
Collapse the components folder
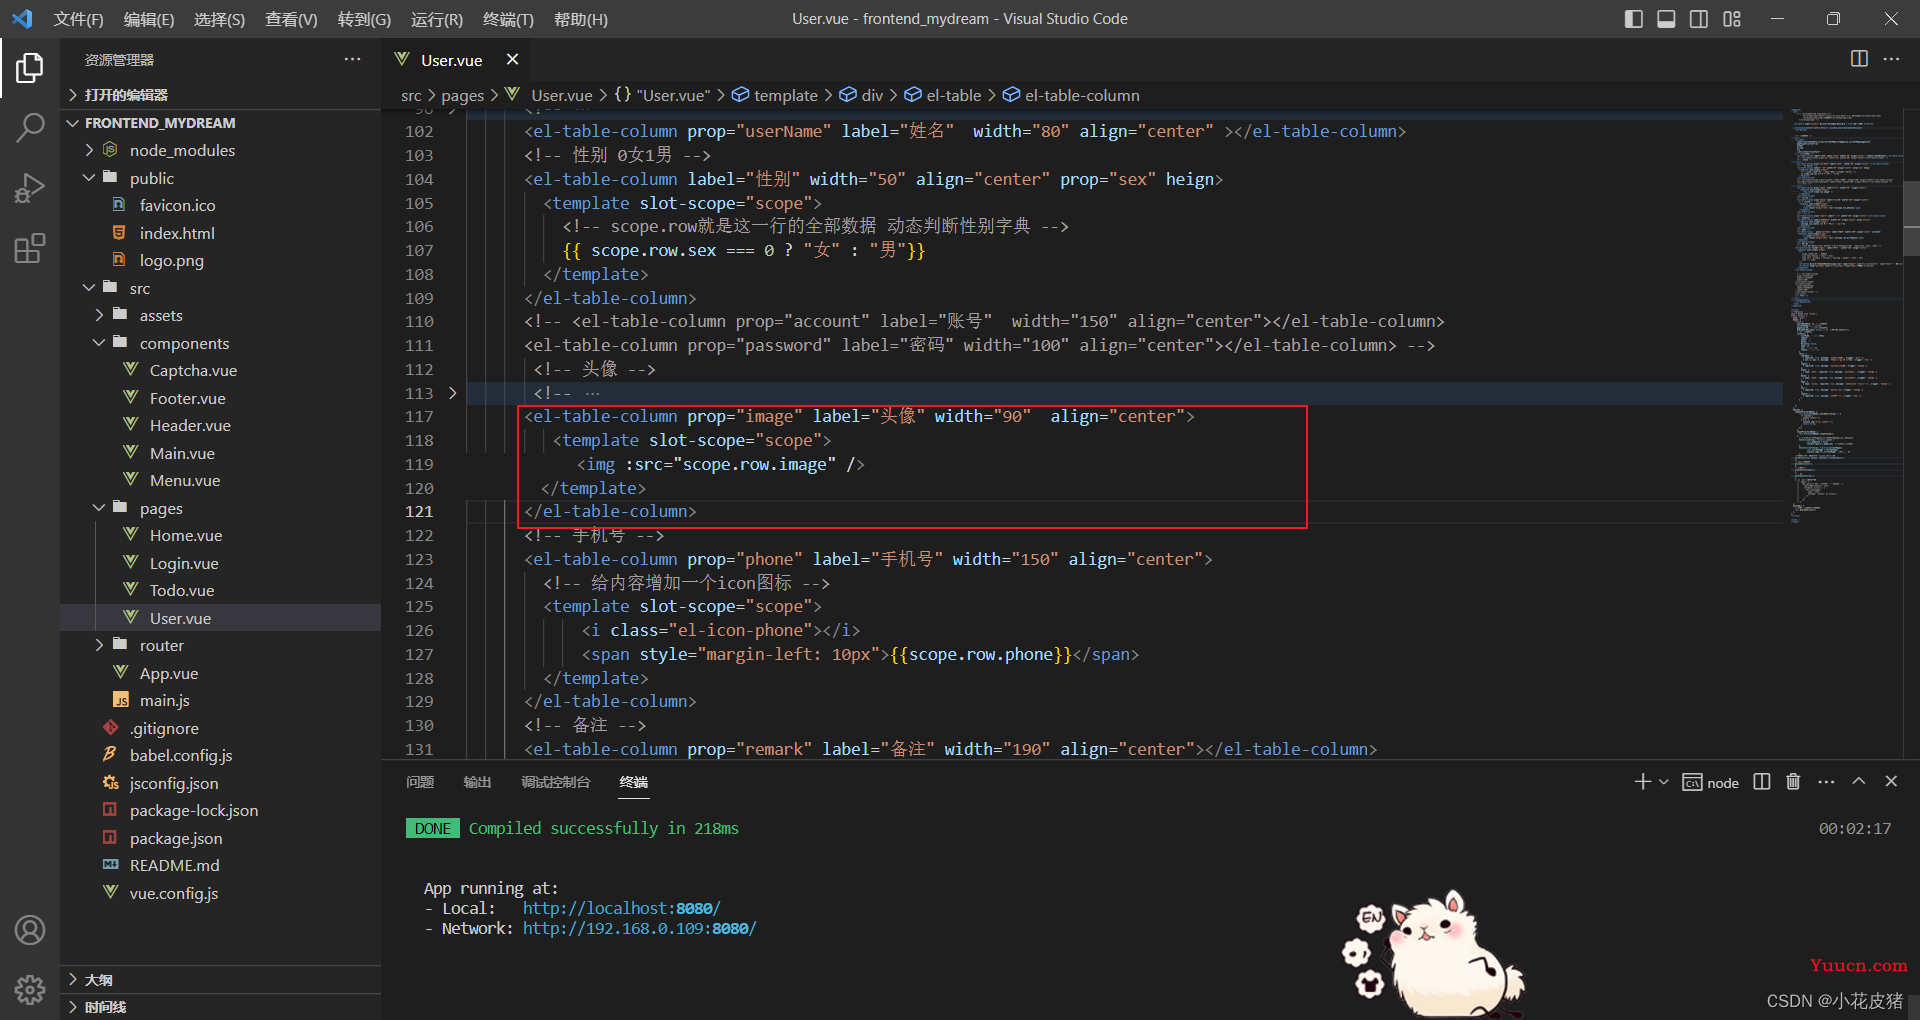click(x=220, y=343)
